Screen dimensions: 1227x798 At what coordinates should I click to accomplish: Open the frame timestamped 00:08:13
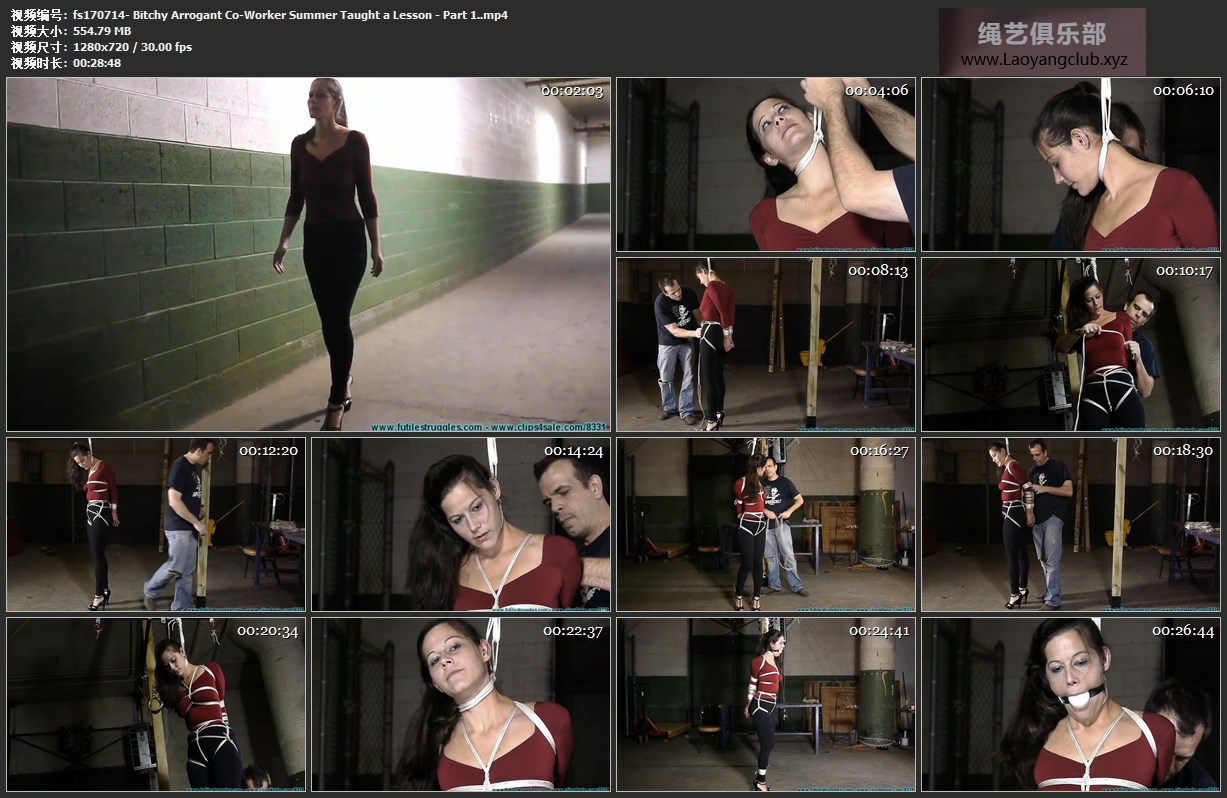coord(765,344)
